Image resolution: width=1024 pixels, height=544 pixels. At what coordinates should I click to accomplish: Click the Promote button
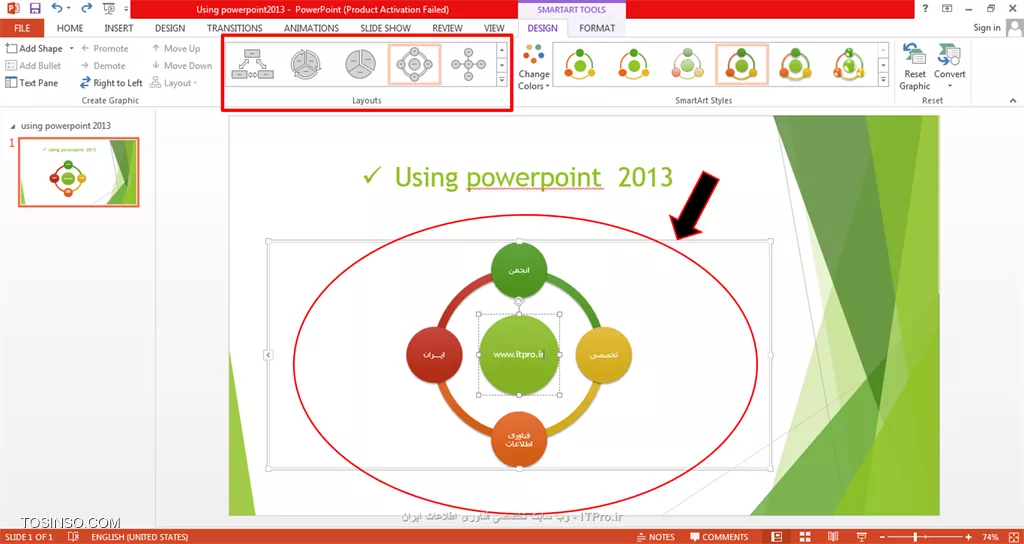pos(104,48)
